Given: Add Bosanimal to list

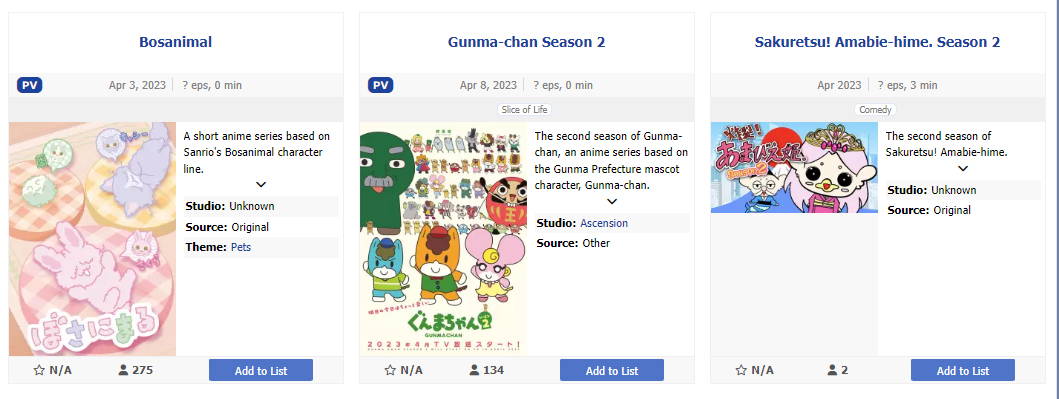Looking at the screenshot, I should tap(261, 370).
